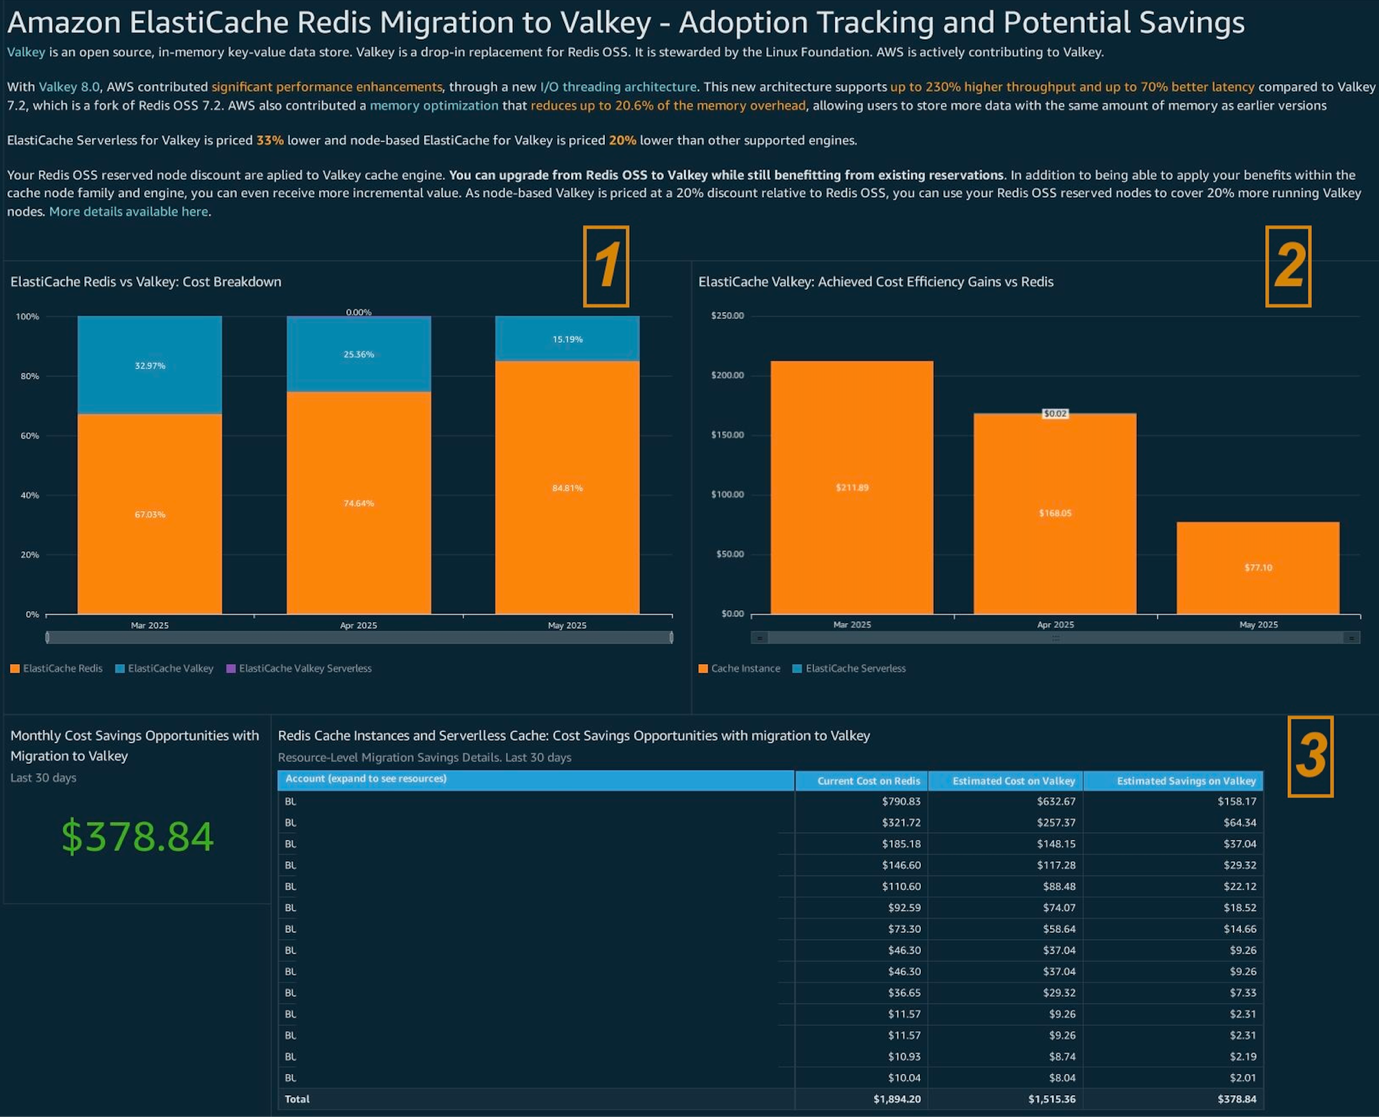
Task: Click the "memory optimization" link
Action: coord(434,105)
